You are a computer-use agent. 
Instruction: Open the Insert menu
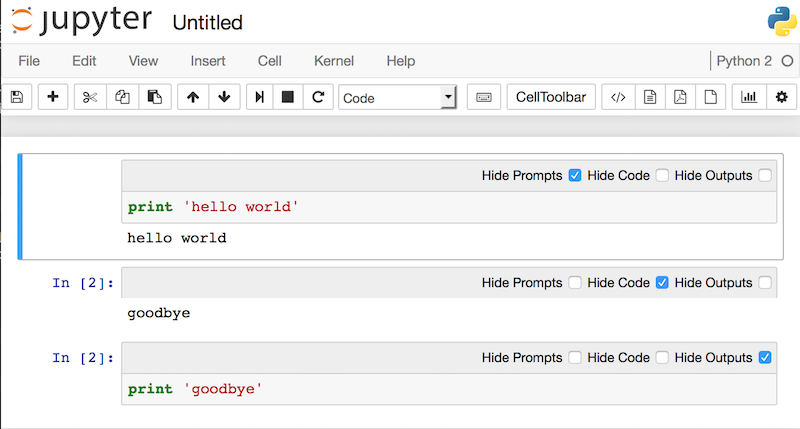coord(208,61)
